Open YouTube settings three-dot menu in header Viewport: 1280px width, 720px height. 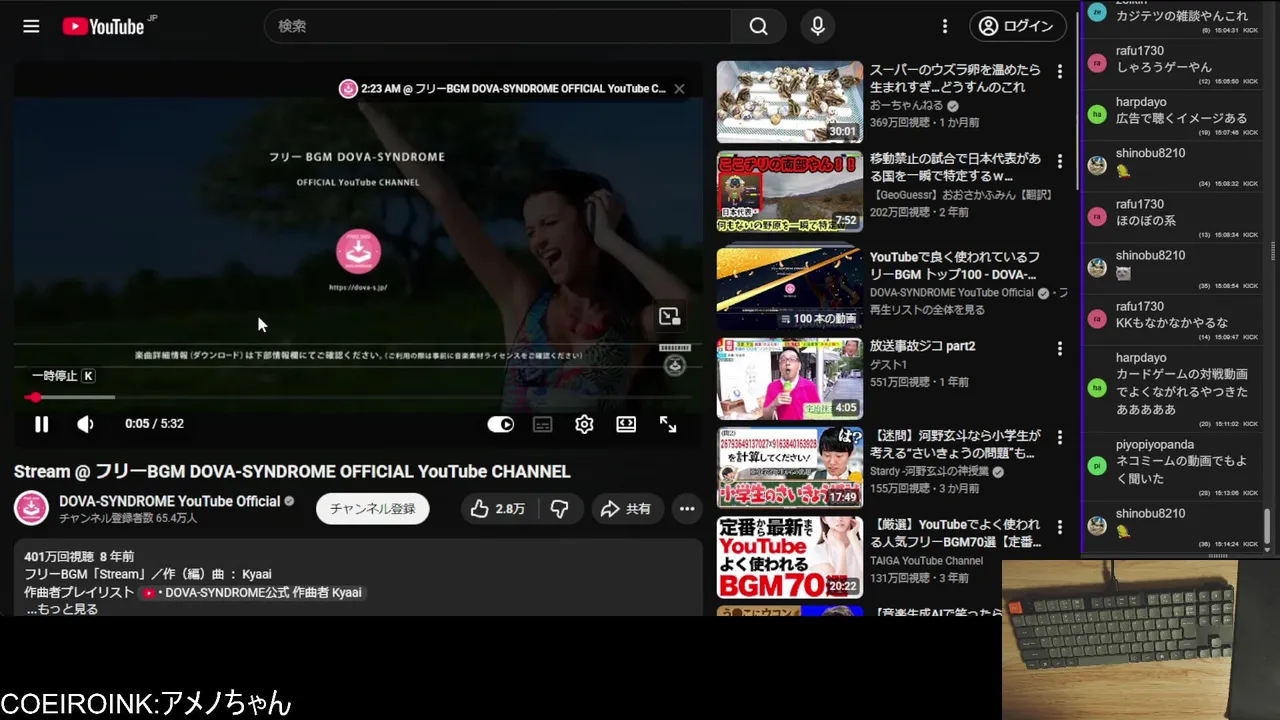pyautogui.click(x=945, y=27)
